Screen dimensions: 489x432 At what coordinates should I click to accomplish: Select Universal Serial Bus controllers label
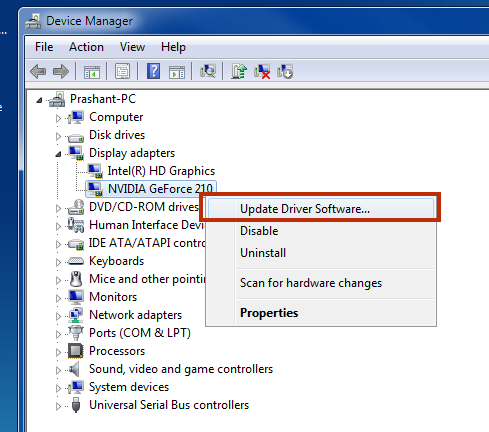tap(169, 405)
